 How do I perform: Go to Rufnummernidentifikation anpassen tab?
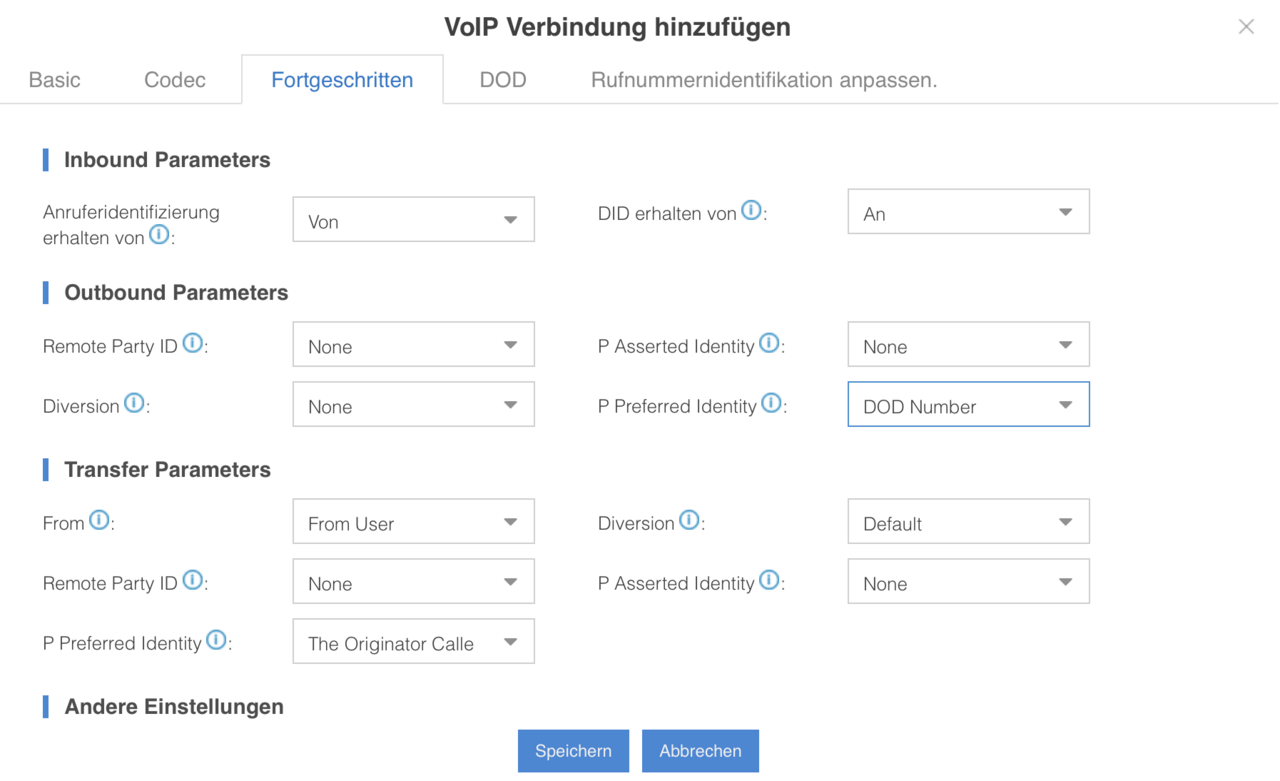(764, 80)
